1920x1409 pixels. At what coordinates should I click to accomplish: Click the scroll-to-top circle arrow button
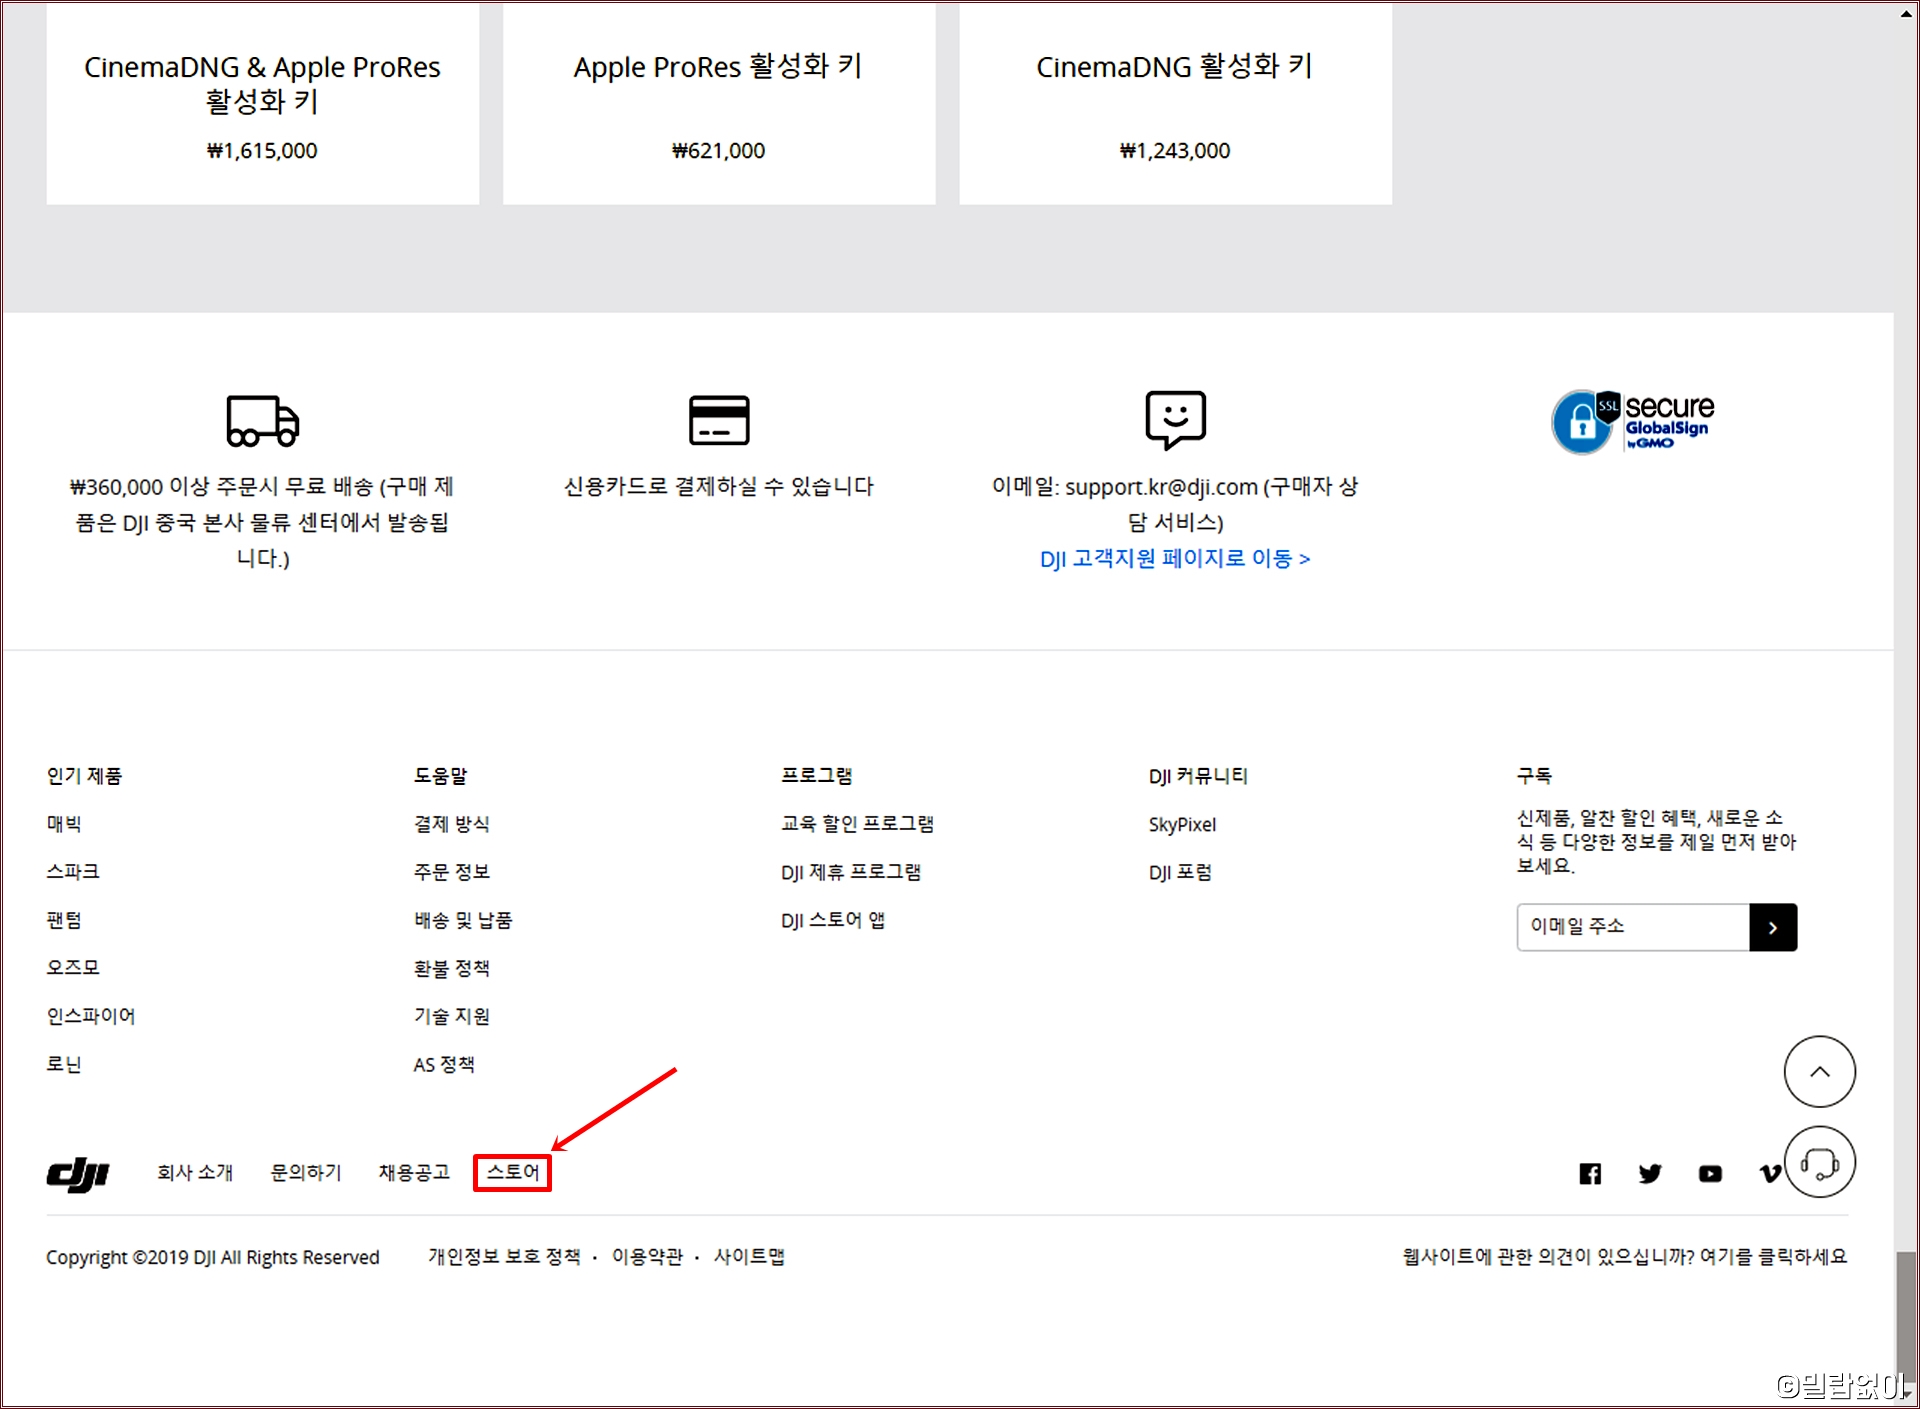pos(1819,1071)
